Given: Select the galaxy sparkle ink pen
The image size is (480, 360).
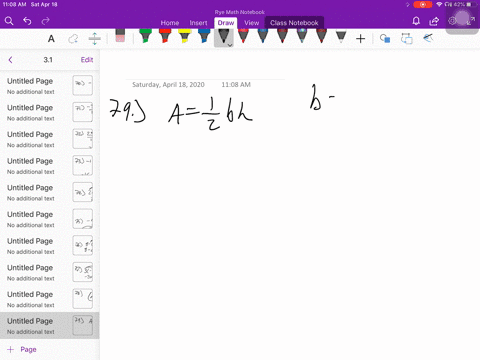Looking at the screenshot, I should (x=302, y=36).
